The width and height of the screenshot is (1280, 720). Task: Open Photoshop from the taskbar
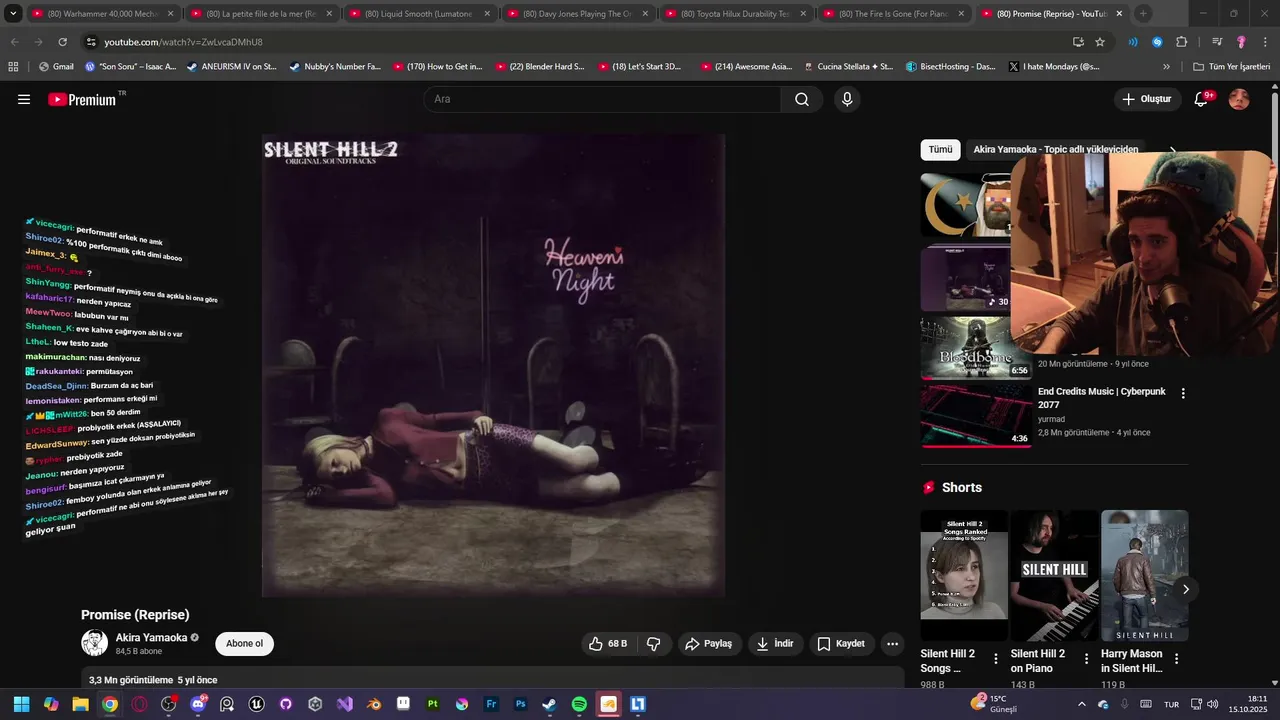coord(521,704)
